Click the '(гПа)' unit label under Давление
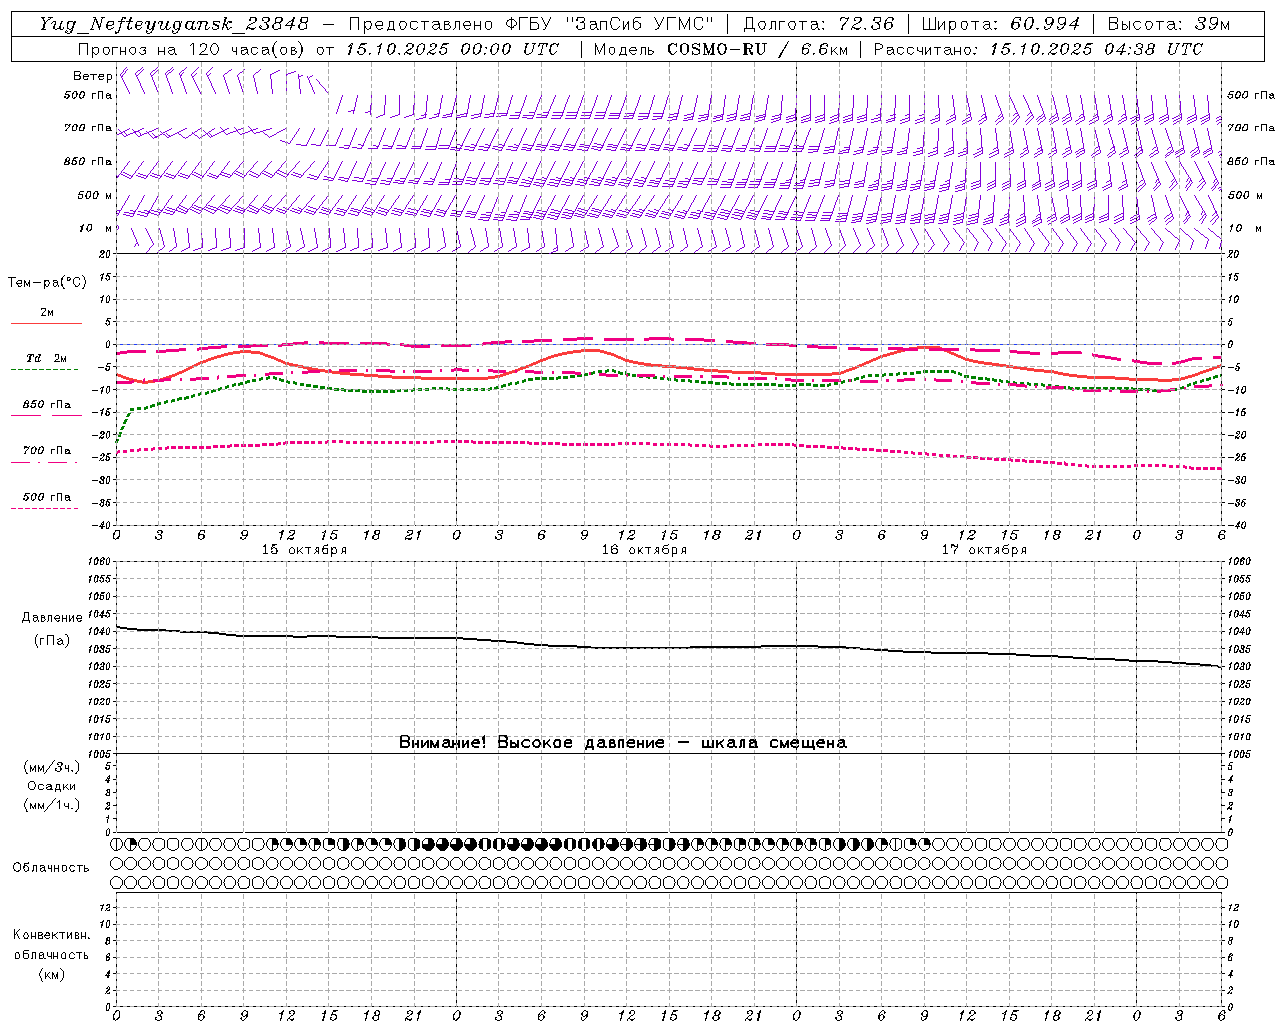The image size is (1280, 1024). 52,640
